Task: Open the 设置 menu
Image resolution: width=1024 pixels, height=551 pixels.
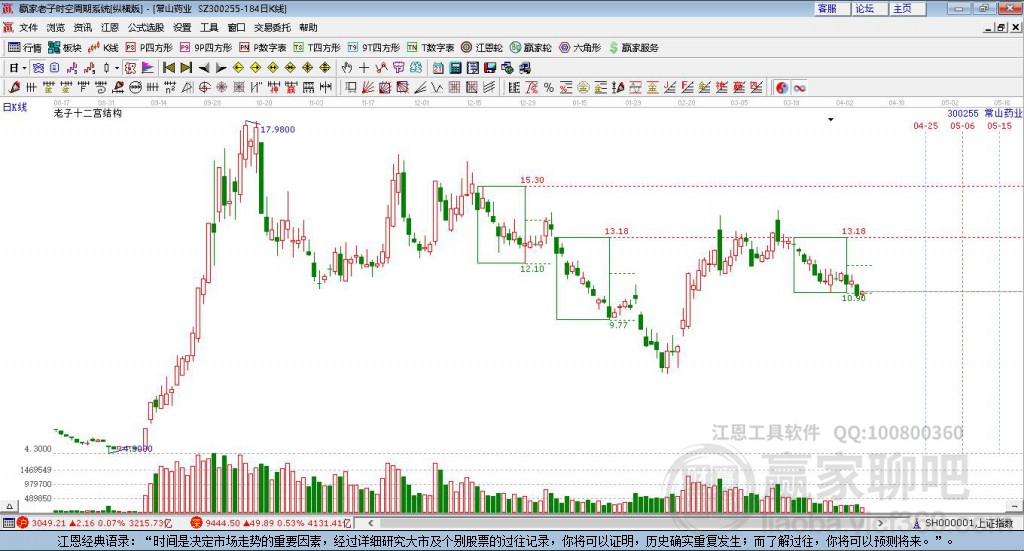Action: 182,27
